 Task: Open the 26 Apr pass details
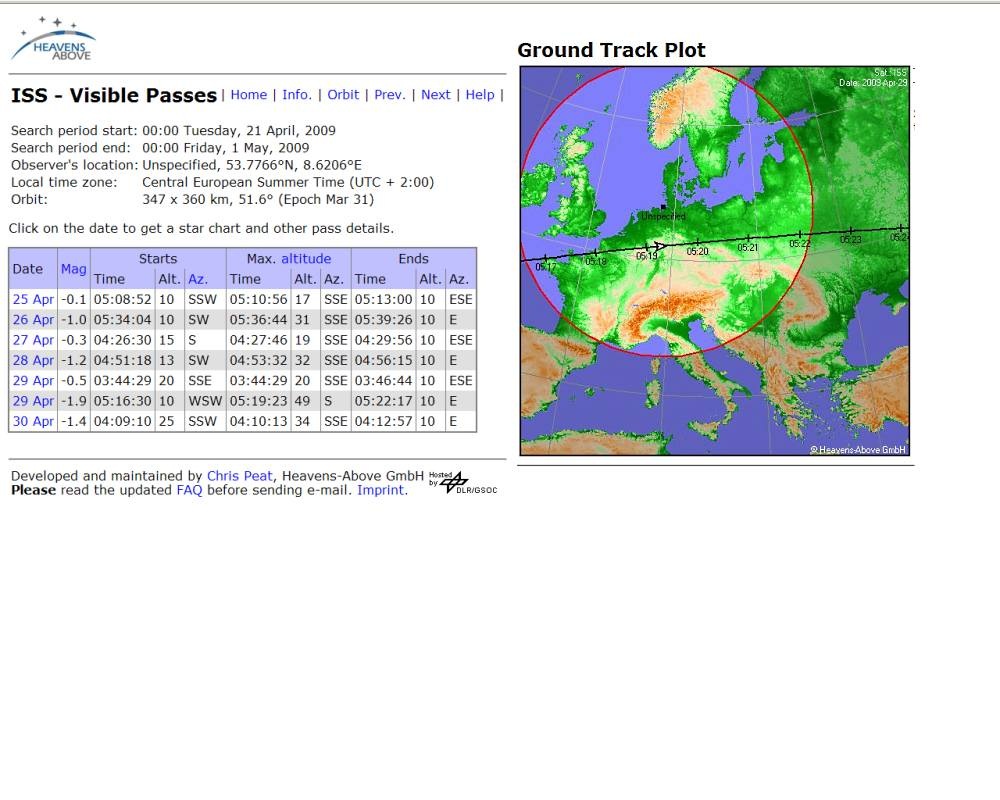33,320
